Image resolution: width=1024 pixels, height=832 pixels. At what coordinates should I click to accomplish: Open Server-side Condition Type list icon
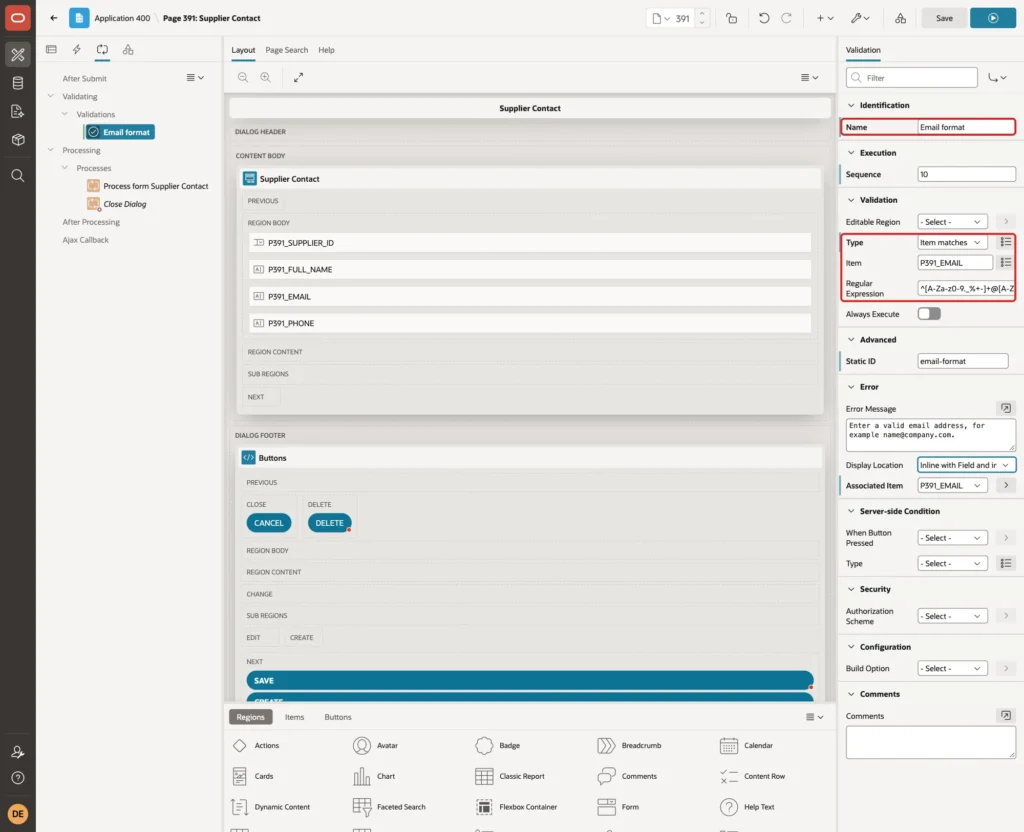(1005, 563)
